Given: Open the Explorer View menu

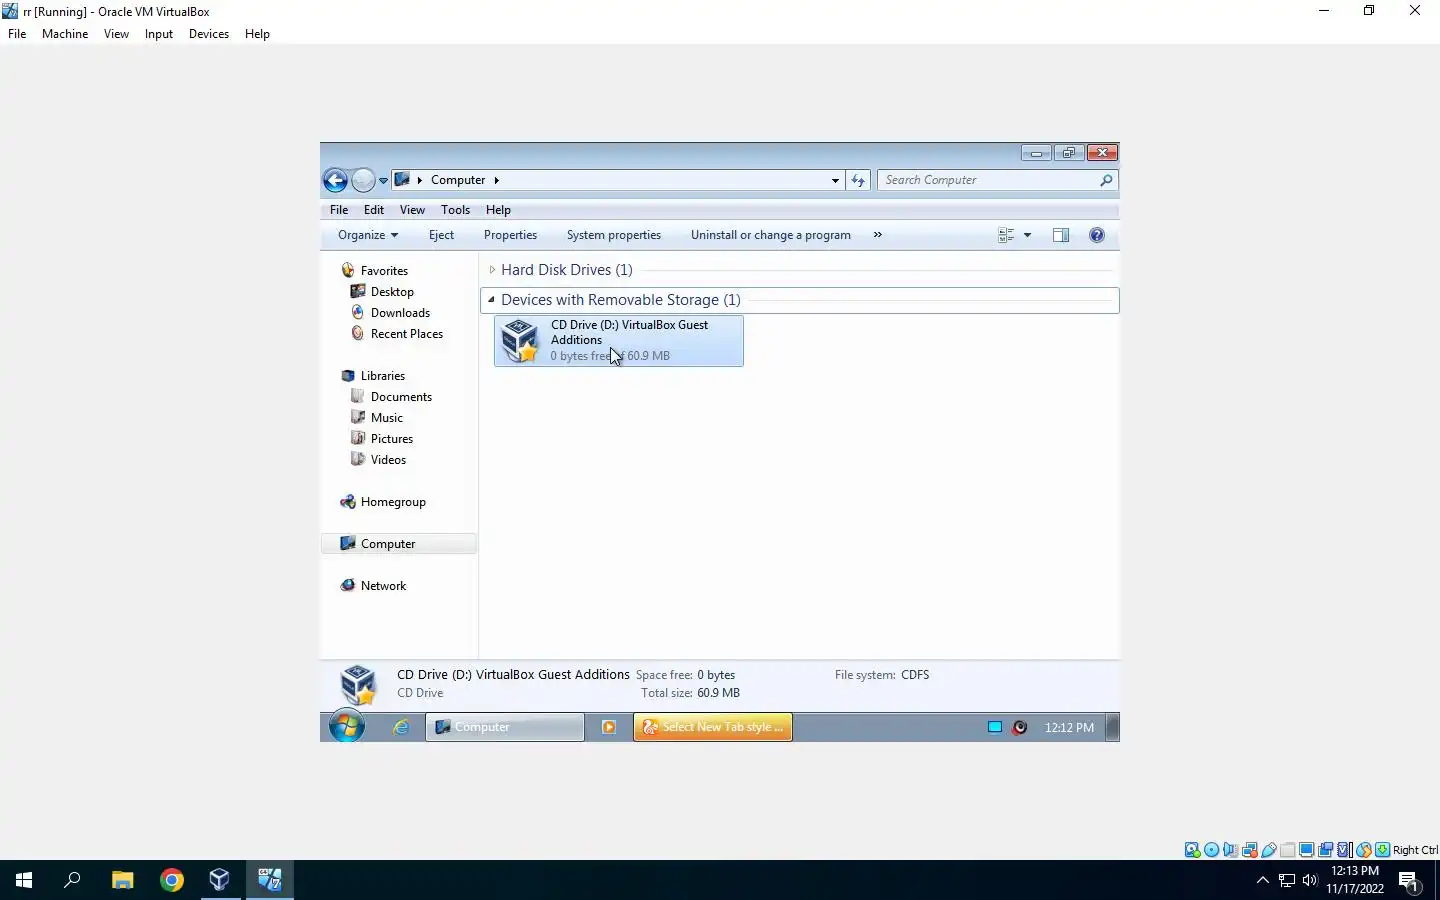Looking at the screenshot, I should point(412,210).
